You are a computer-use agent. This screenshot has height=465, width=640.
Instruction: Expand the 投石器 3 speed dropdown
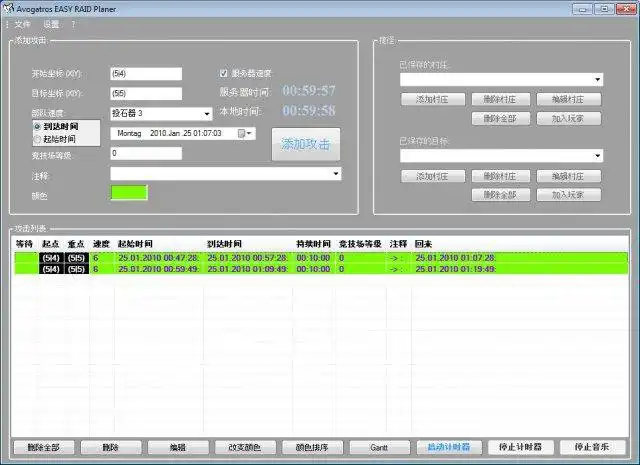tap(207, 114)
